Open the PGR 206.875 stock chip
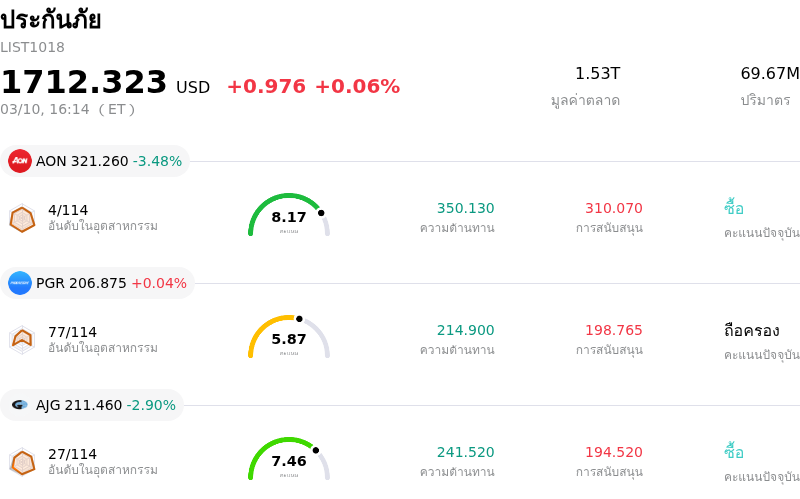The image size is (800, 499). click(x=98, y=283)
